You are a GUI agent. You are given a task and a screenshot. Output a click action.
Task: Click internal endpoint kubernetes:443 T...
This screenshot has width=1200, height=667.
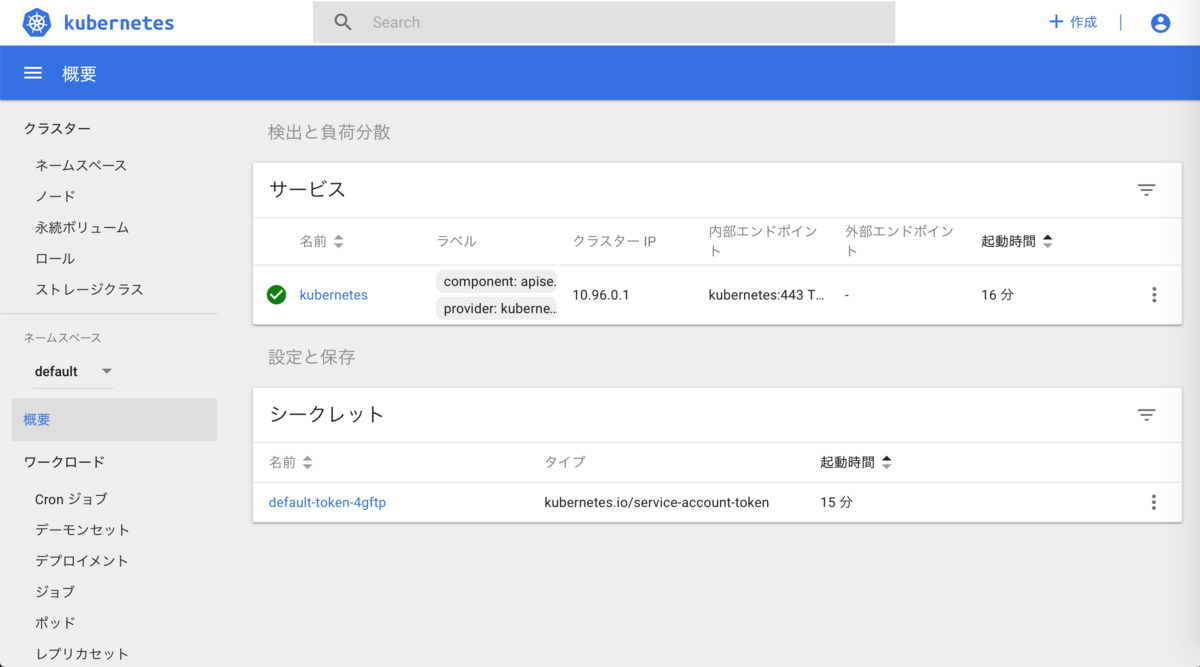pos(767,295)
